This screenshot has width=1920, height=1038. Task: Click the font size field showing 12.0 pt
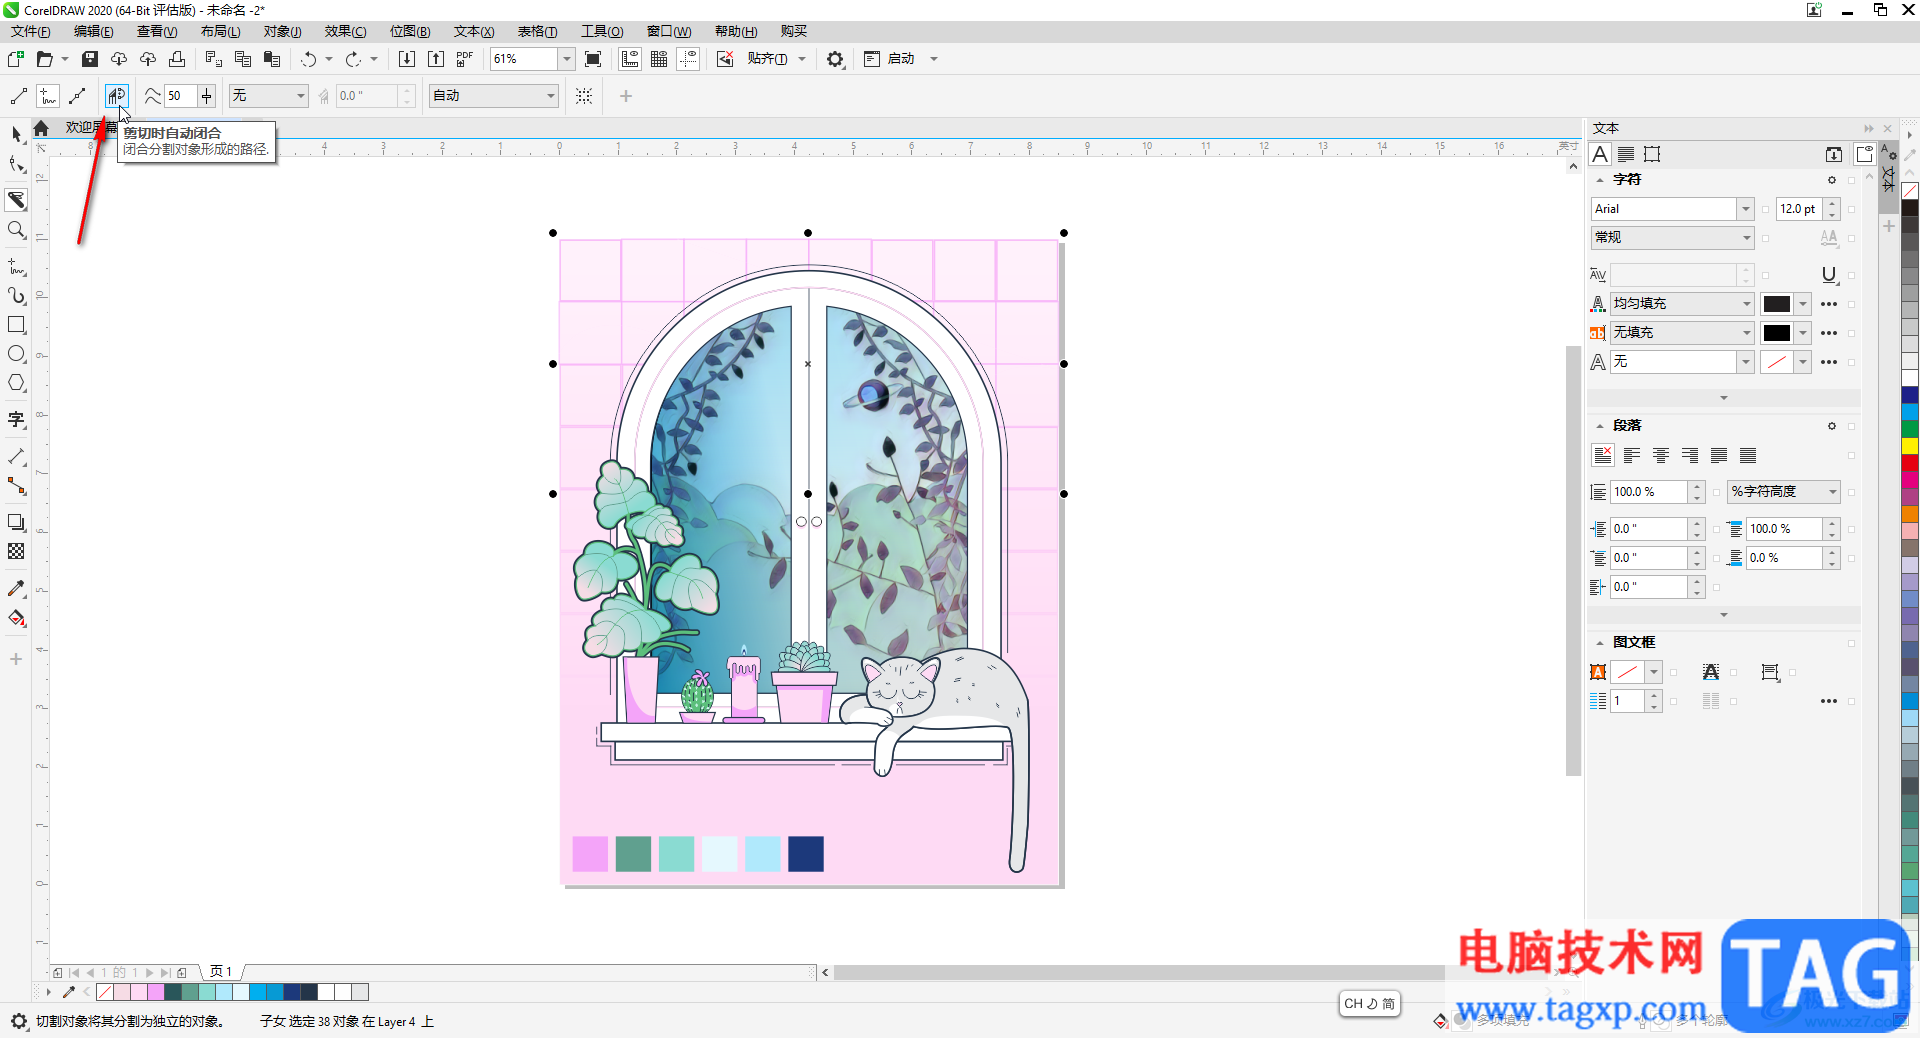click(x=1799, y=209)
